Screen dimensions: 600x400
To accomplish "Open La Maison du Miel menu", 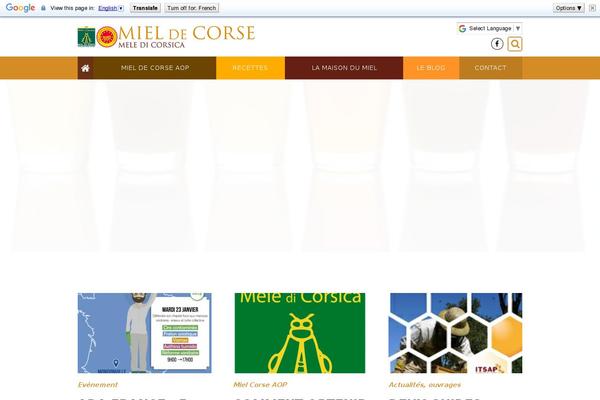I will [344, 68].
